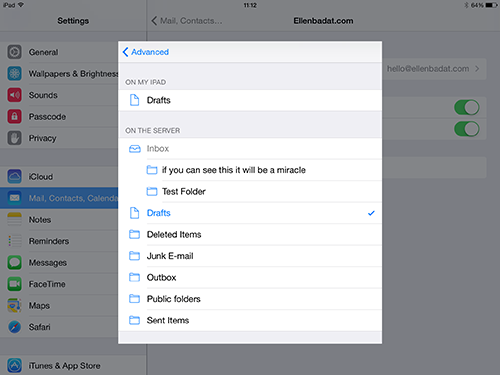The height and width of the screenshot is (375, 500).
Task: Open FaceTime camera icon
Action: 14,284
